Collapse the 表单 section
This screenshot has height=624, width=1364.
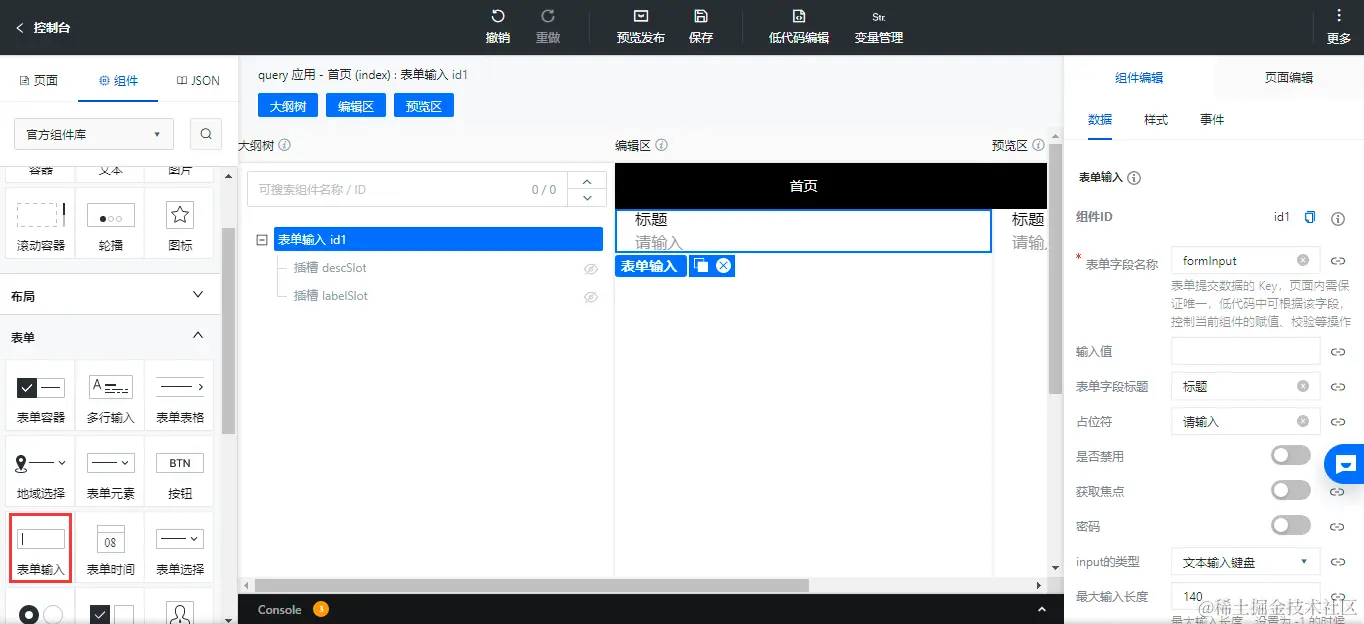tap(110, 337)
